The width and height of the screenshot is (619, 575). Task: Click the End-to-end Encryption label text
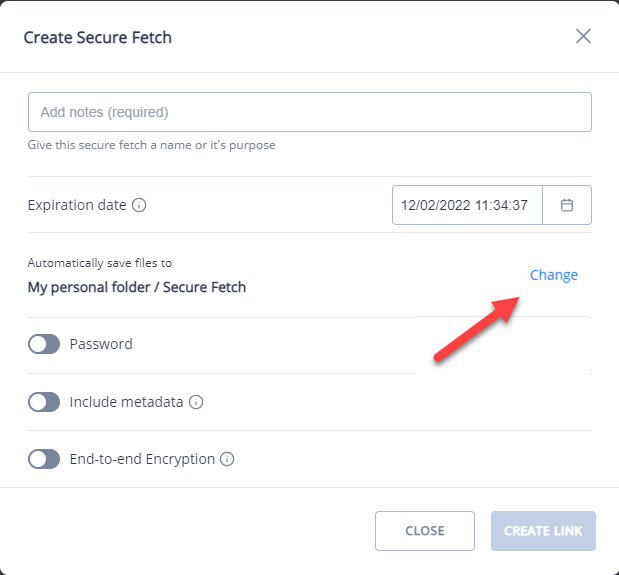(x=142, y=459)
